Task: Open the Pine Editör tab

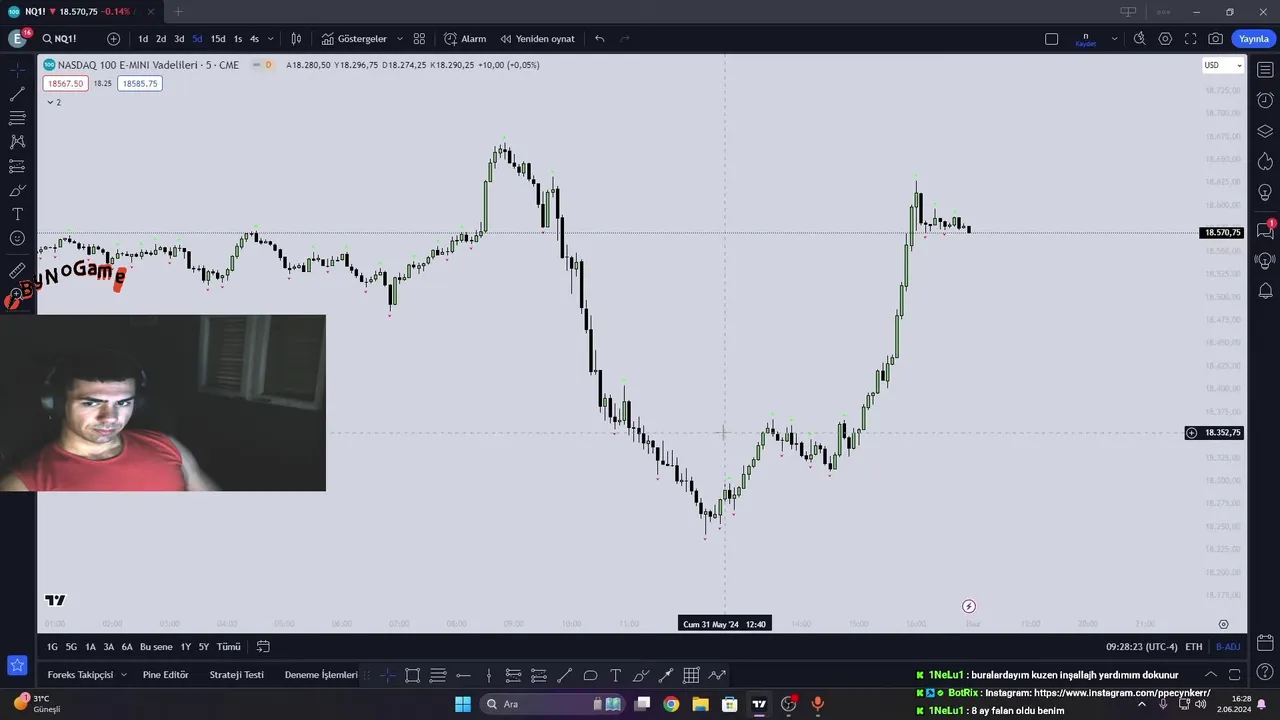Action: click(165, 675)
